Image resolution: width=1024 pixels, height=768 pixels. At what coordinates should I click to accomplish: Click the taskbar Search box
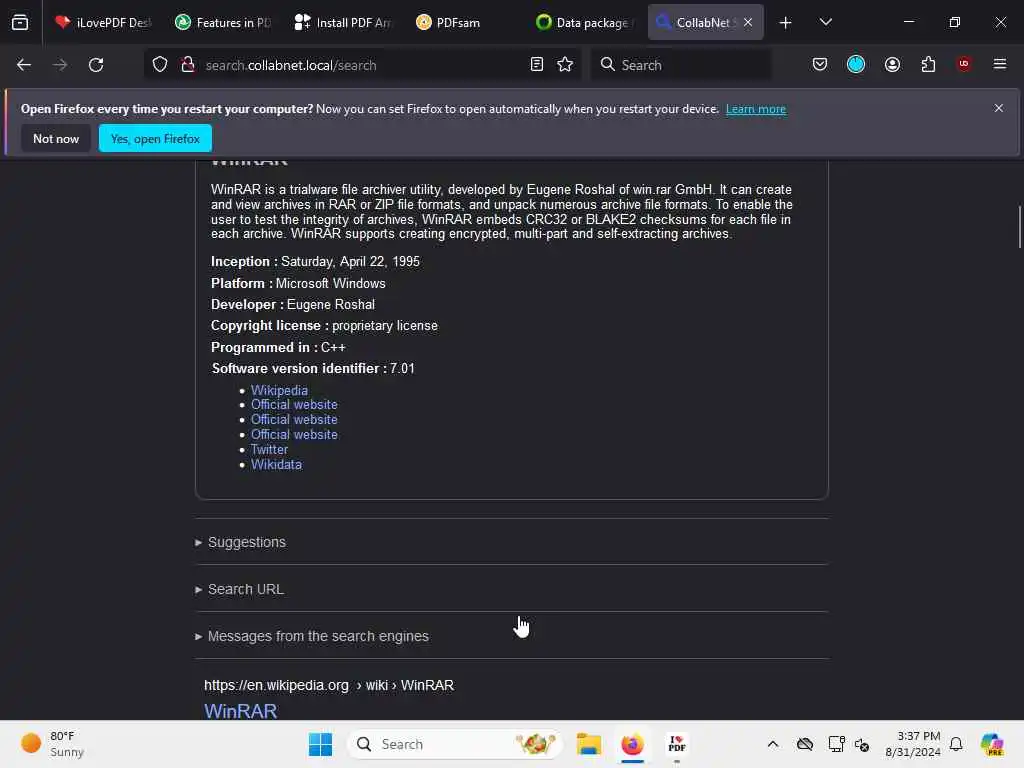455,744
